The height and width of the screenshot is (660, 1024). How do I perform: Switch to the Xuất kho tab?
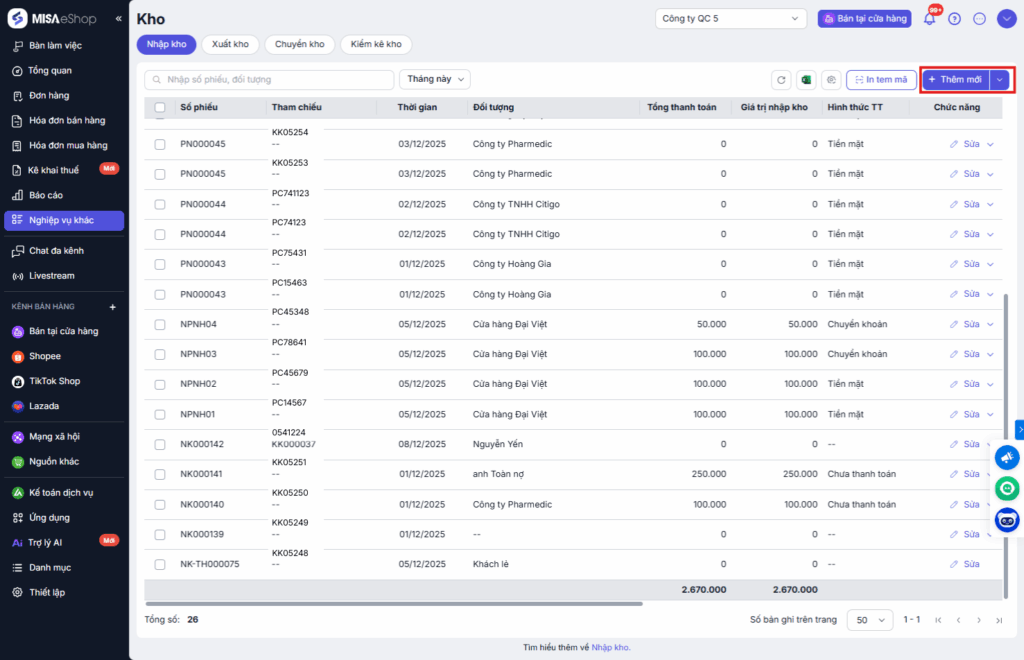pos(230,44)
